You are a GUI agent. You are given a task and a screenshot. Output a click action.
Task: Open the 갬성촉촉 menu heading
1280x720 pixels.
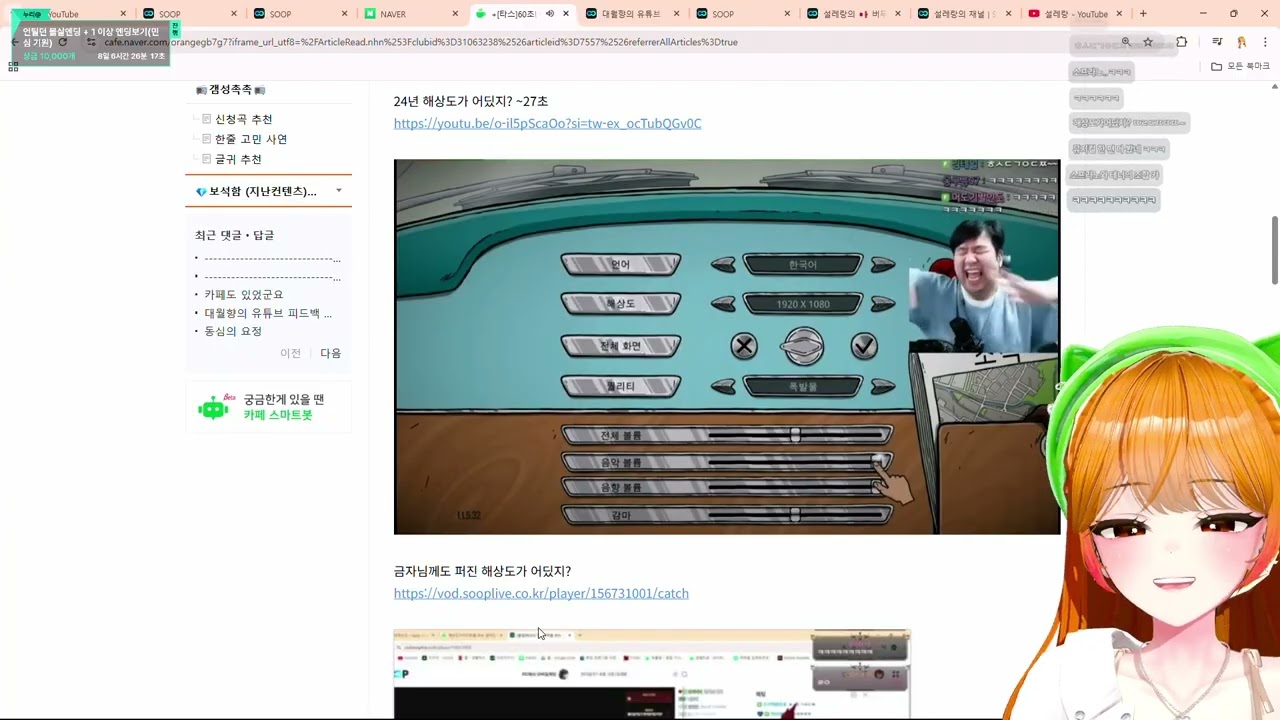point(230,90)
